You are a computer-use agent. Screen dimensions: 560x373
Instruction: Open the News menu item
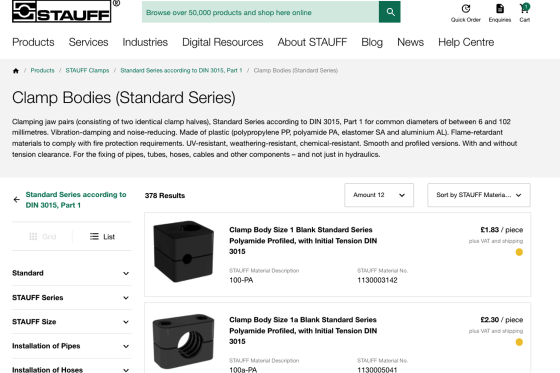tap(410, 42)
